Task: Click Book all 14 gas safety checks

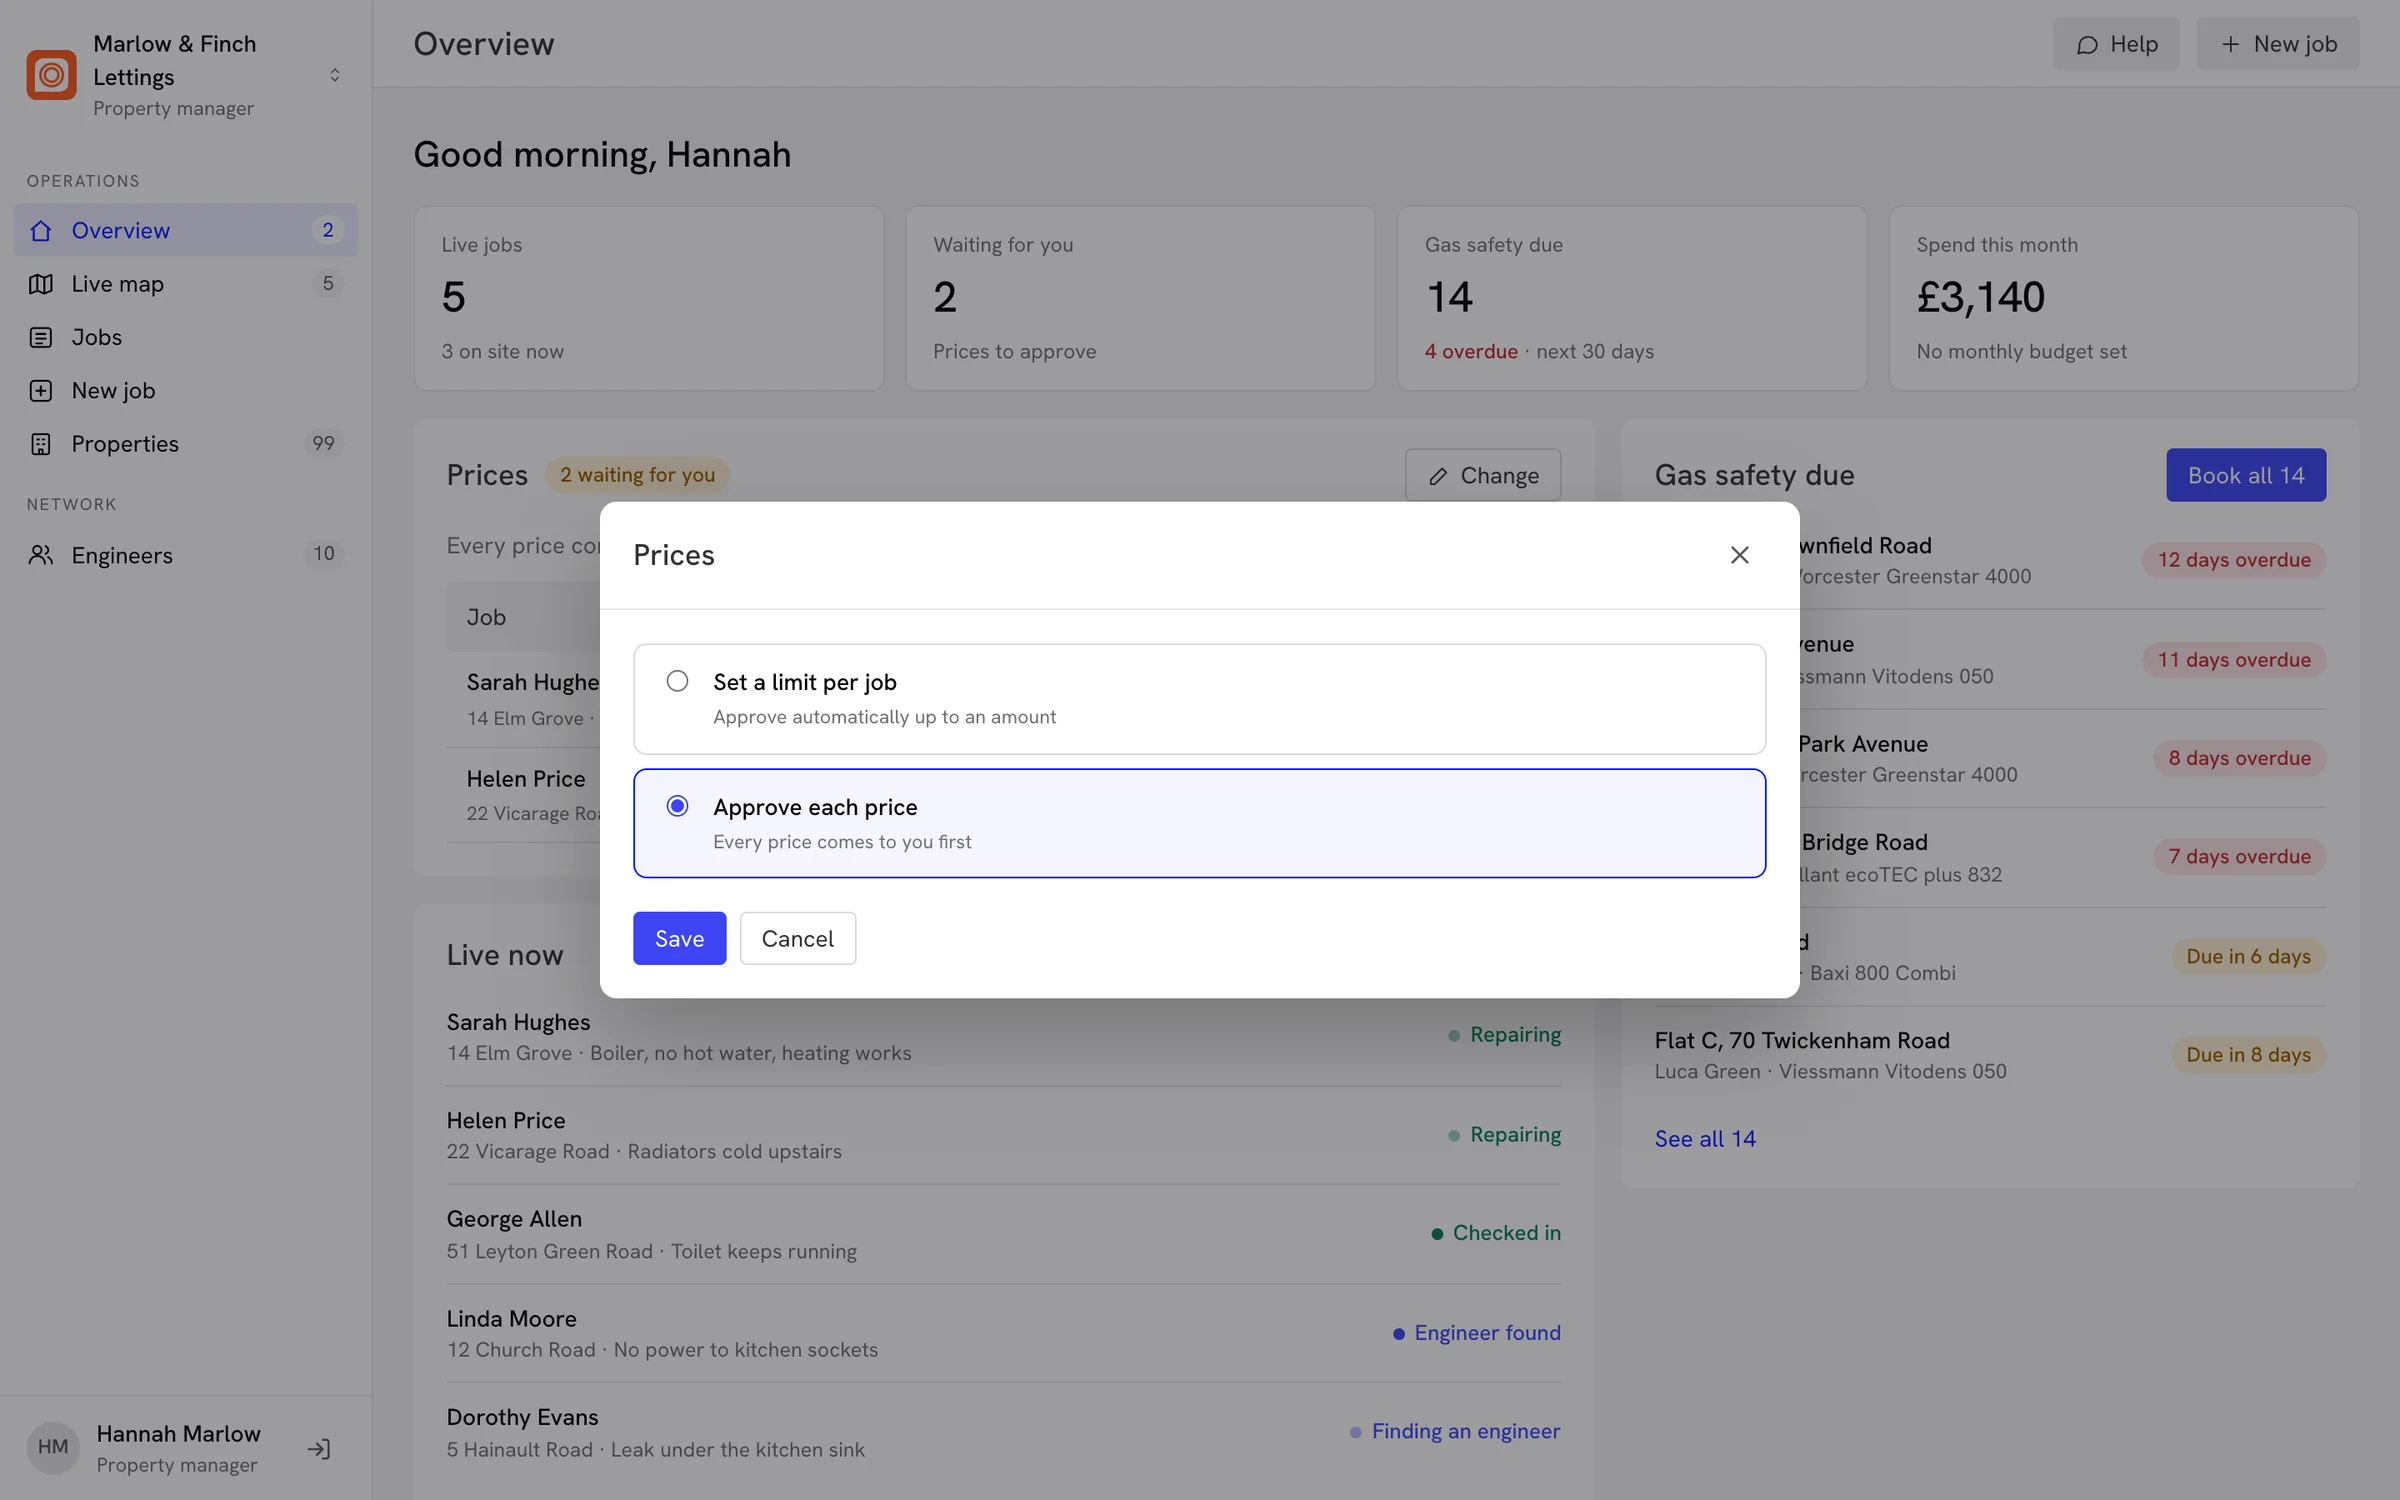Action: 2246,475
